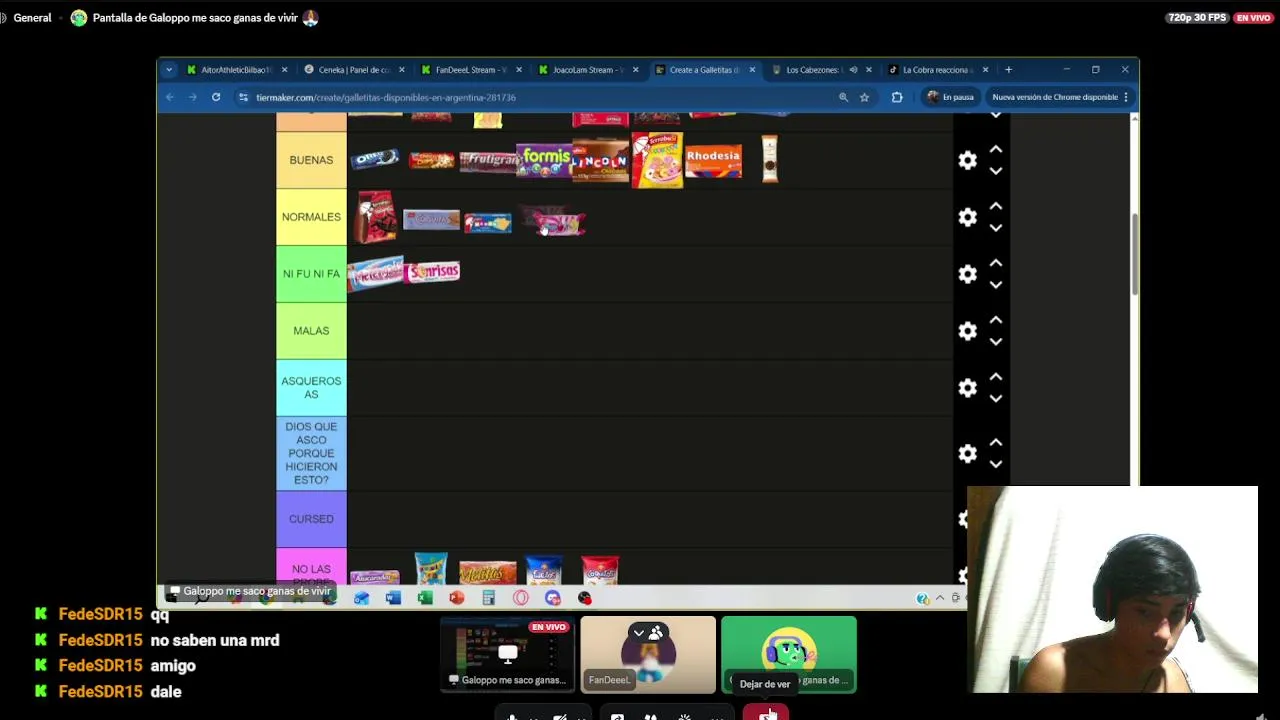Image resolution: width=1280 pixels, height=720 pixels.
Task: Select the Lincoln cookie image
Action: 601,160
